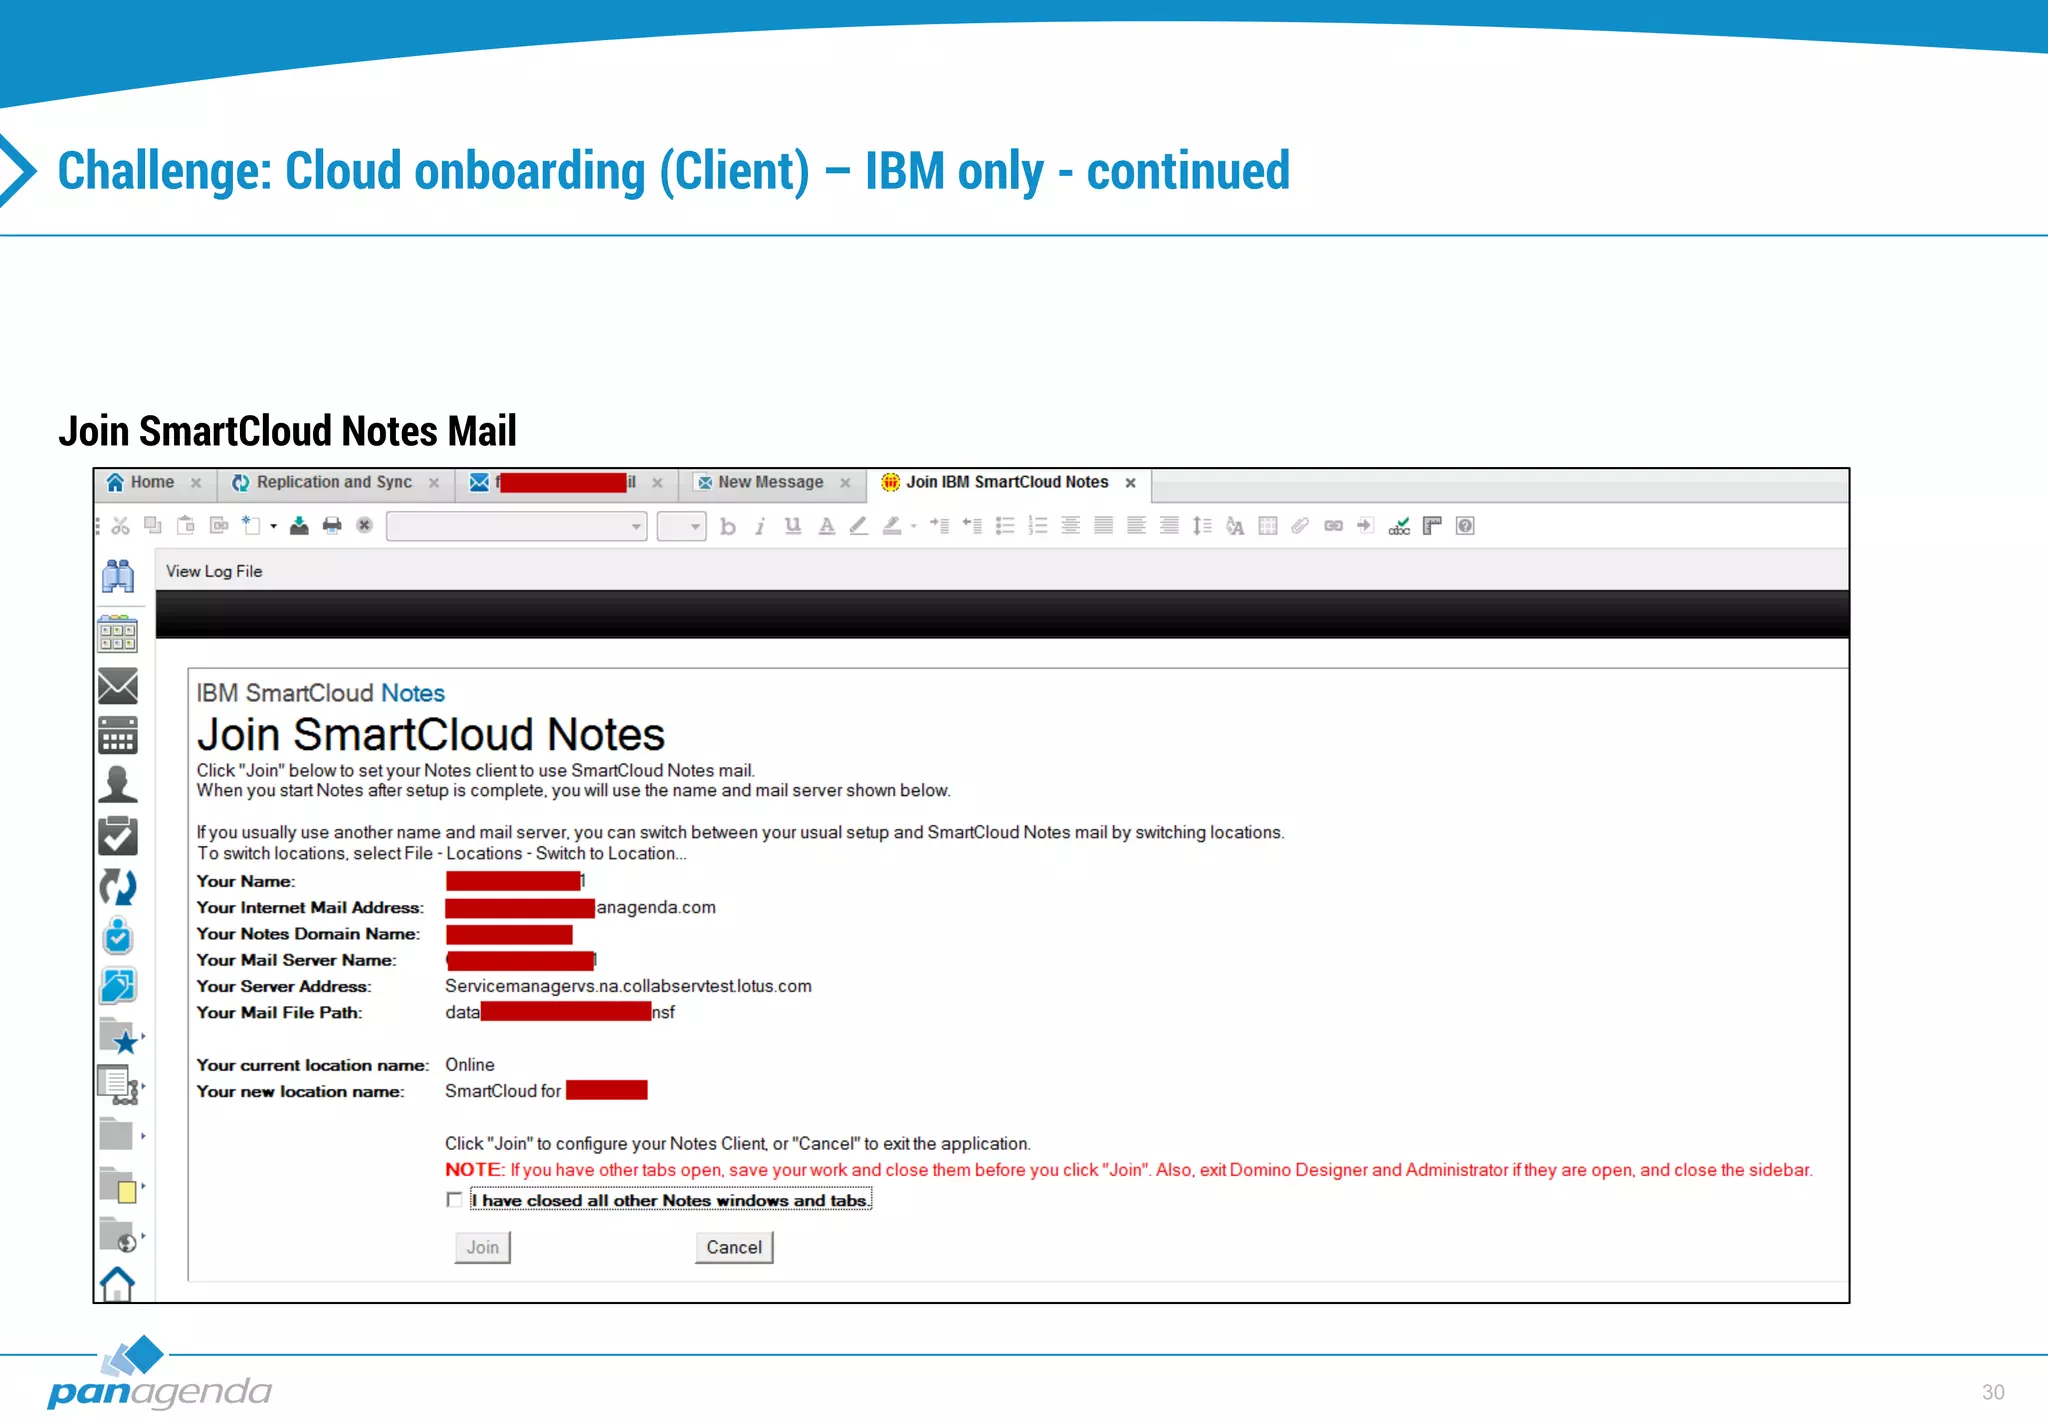Open the binoculars search sidebar icon

[x=118, y=576]
